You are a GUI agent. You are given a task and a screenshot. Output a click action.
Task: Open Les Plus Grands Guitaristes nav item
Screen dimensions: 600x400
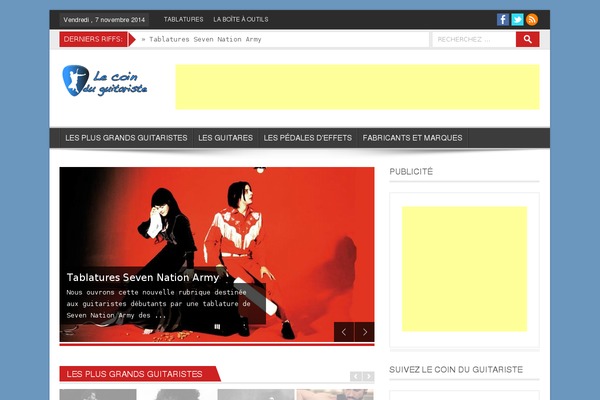(126, 138)
